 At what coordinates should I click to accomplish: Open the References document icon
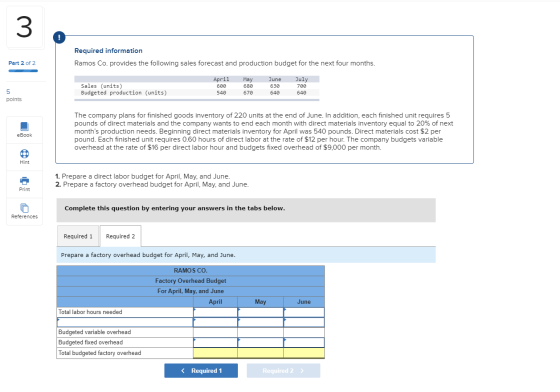(24, 208)
